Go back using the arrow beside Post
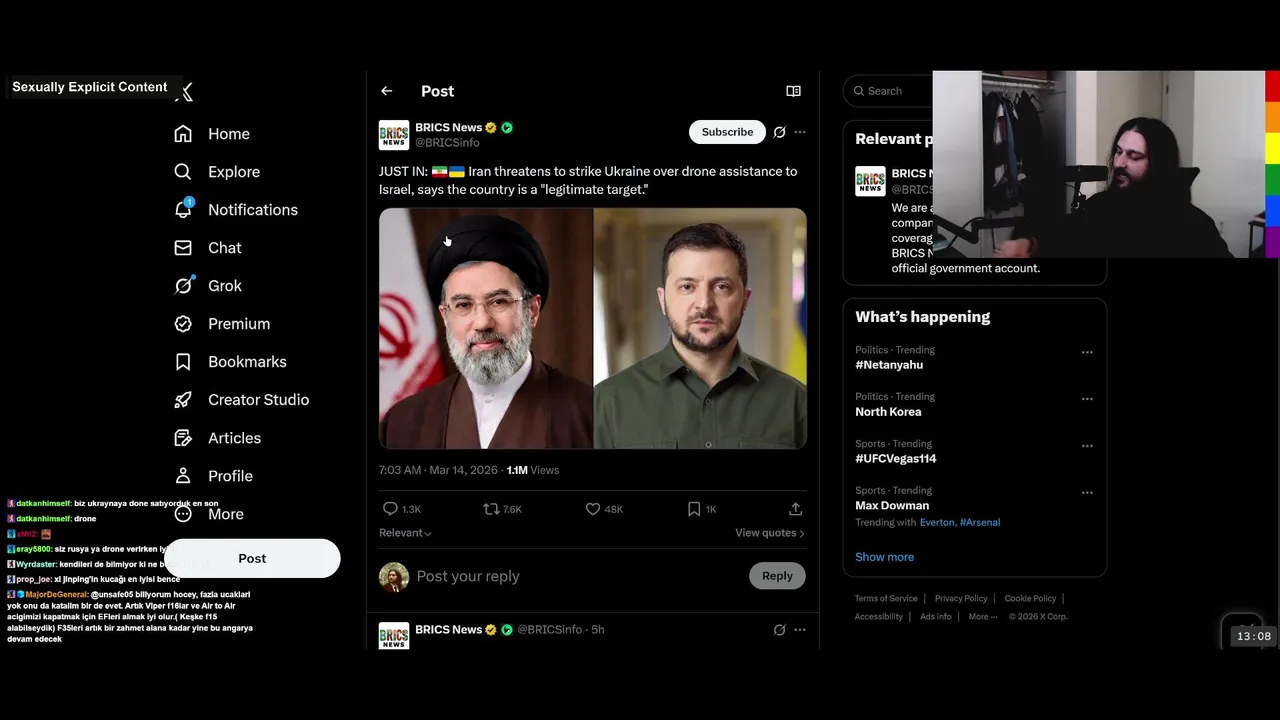 click(387, 91)
